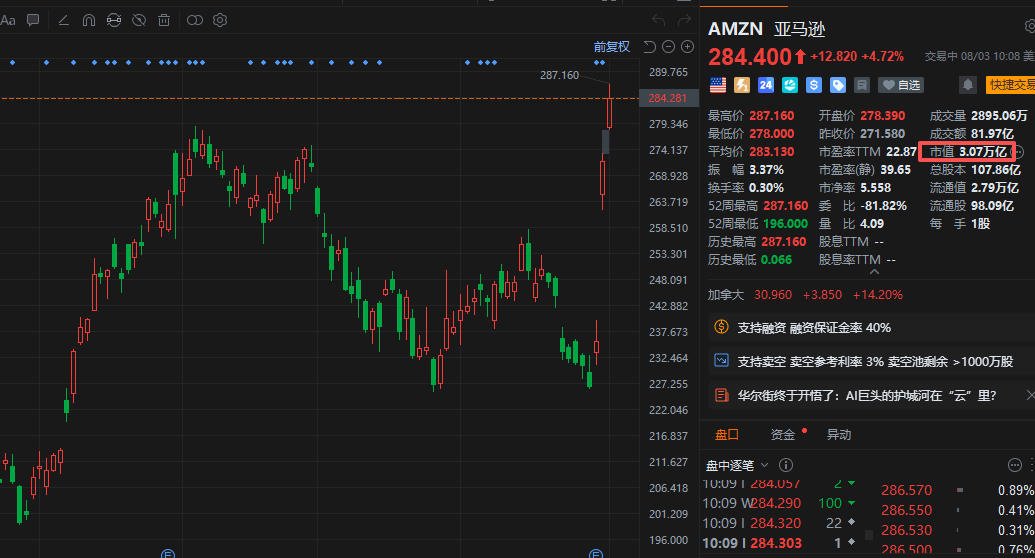Toggle the magnet snap tool
Viewport: 1035px width, 558px height.
(x=88, y=20)
